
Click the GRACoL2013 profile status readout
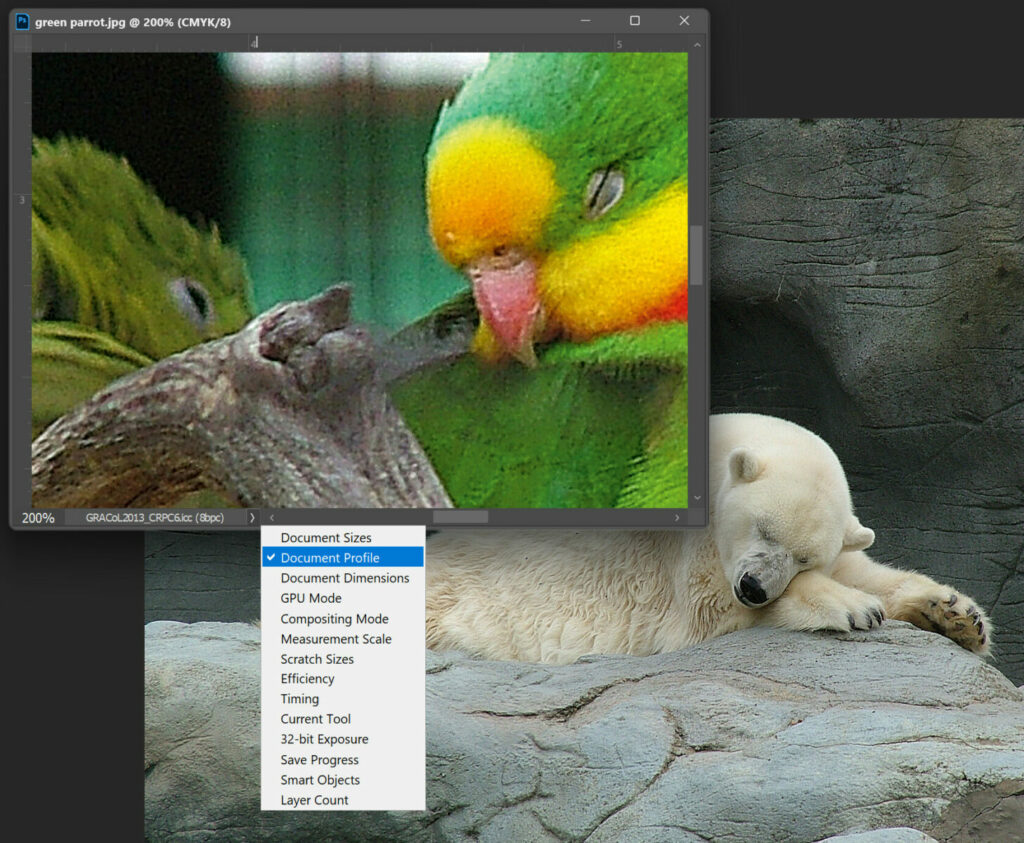(x=154, y=518)
